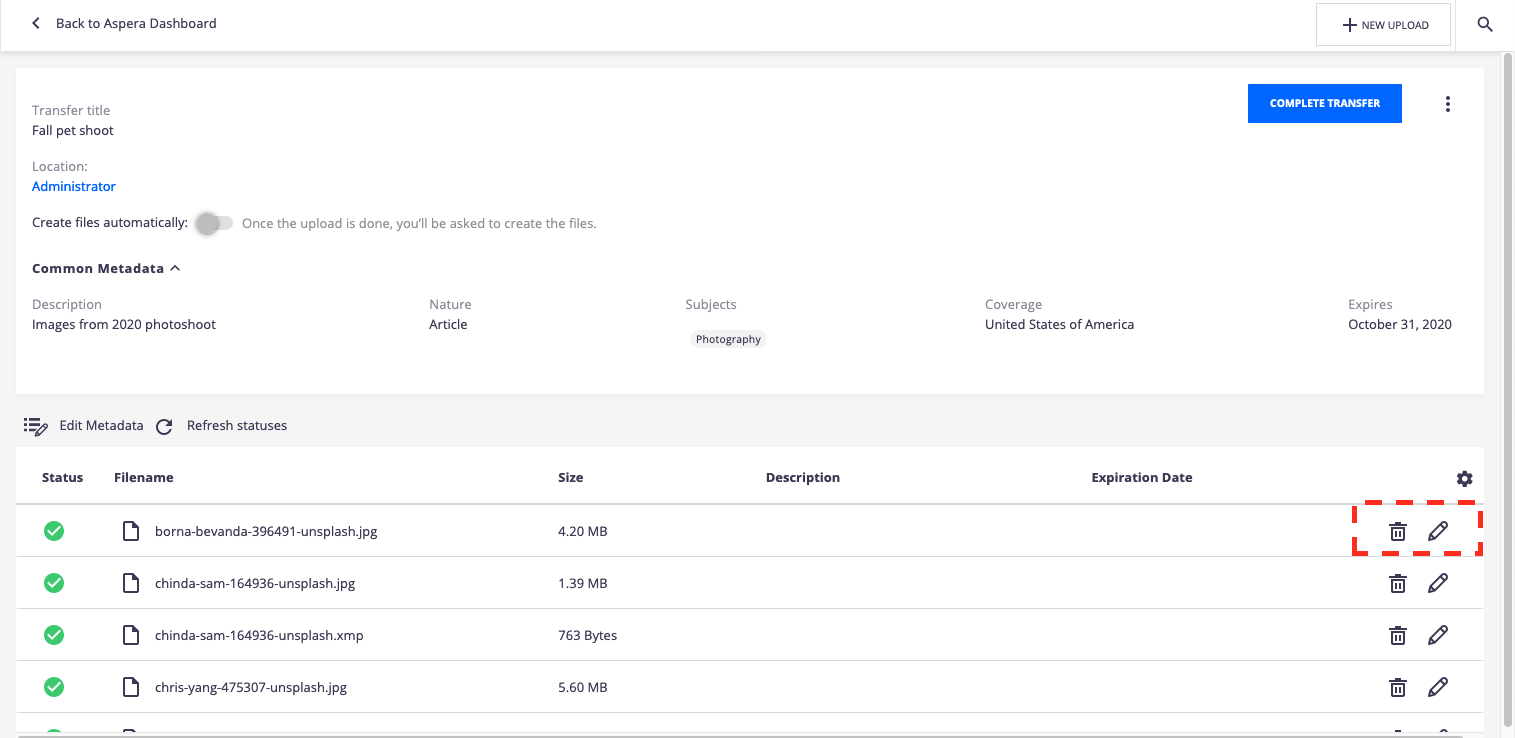Edit chris-yang-475307-unsplash.jpg with pencil icon
The height and width of the screenshot is (738, 1515).
tap(1438, 688)
